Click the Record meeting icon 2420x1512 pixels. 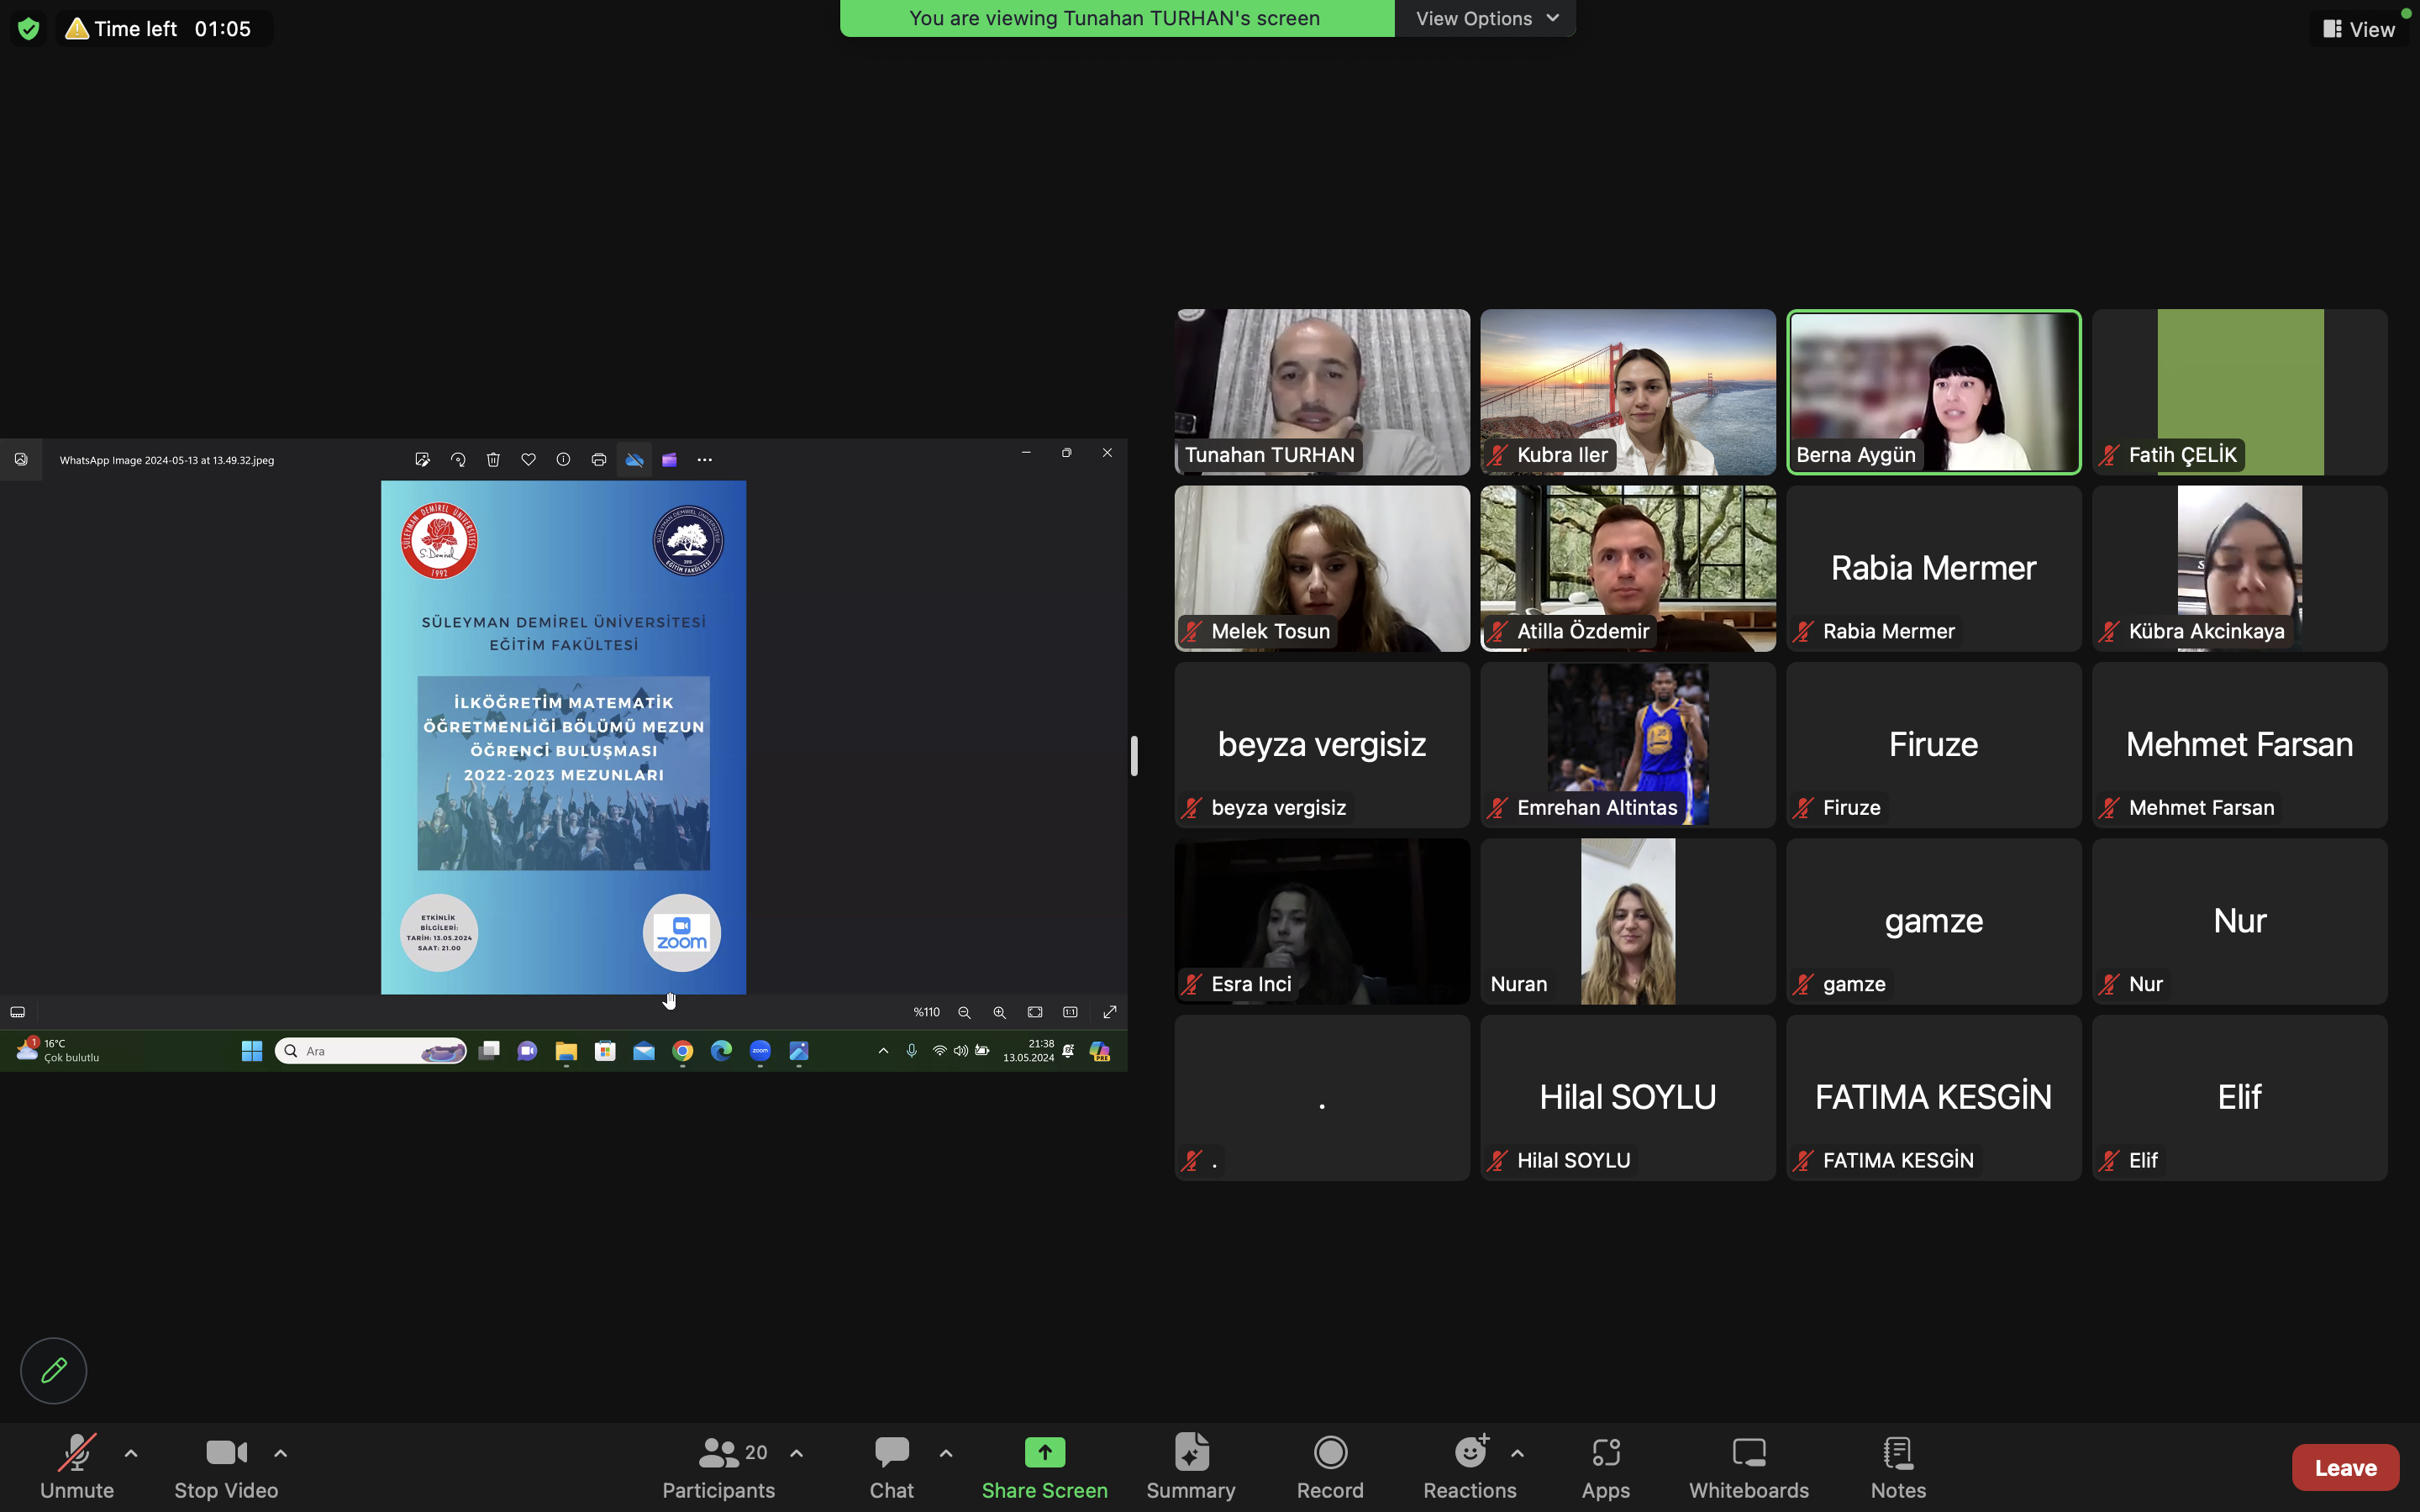pyautogui.click(x=1330, y=1453)
